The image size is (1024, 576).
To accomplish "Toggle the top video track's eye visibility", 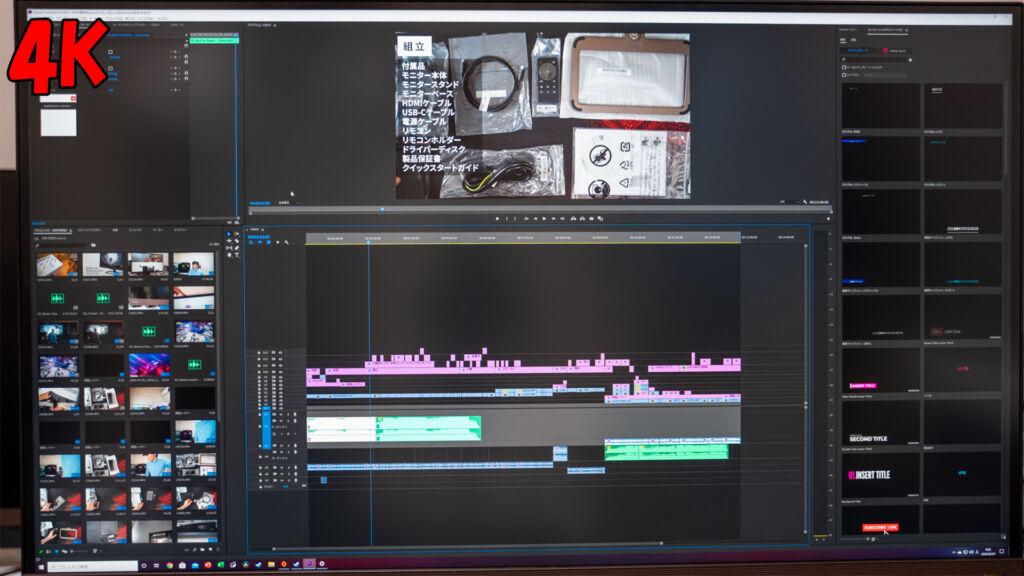I will coord(280,353).
